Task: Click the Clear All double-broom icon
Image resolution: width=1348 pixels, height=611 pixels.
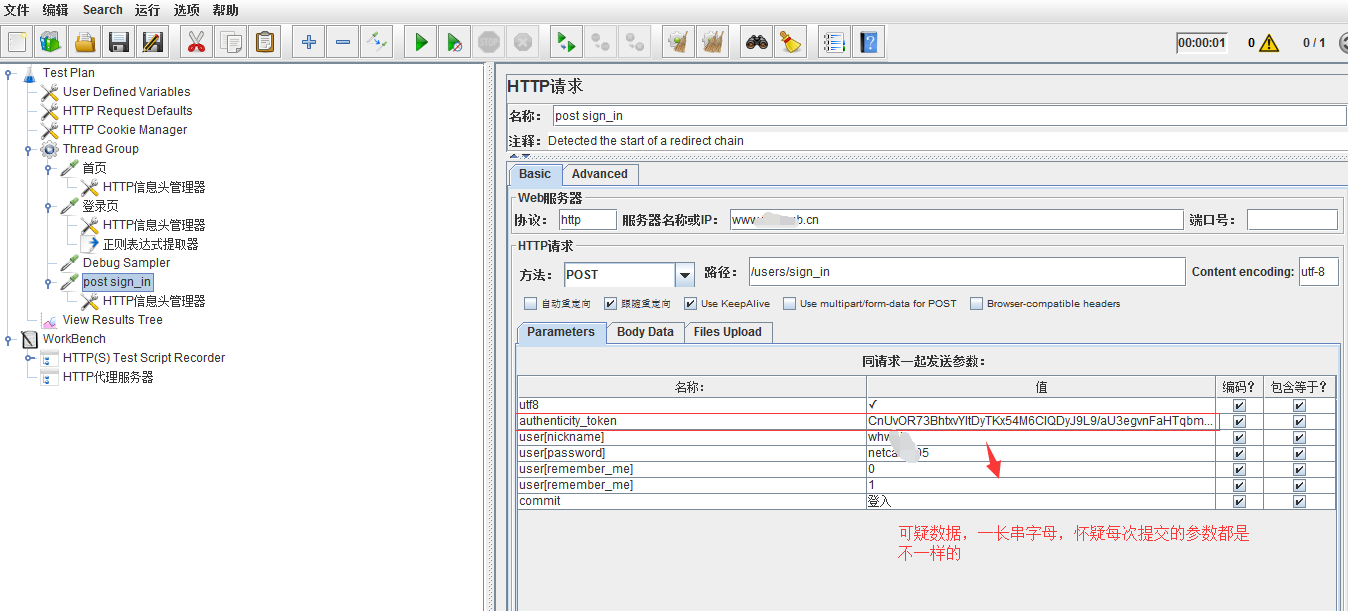Action: pyautogui.click(x=713, y=42)
